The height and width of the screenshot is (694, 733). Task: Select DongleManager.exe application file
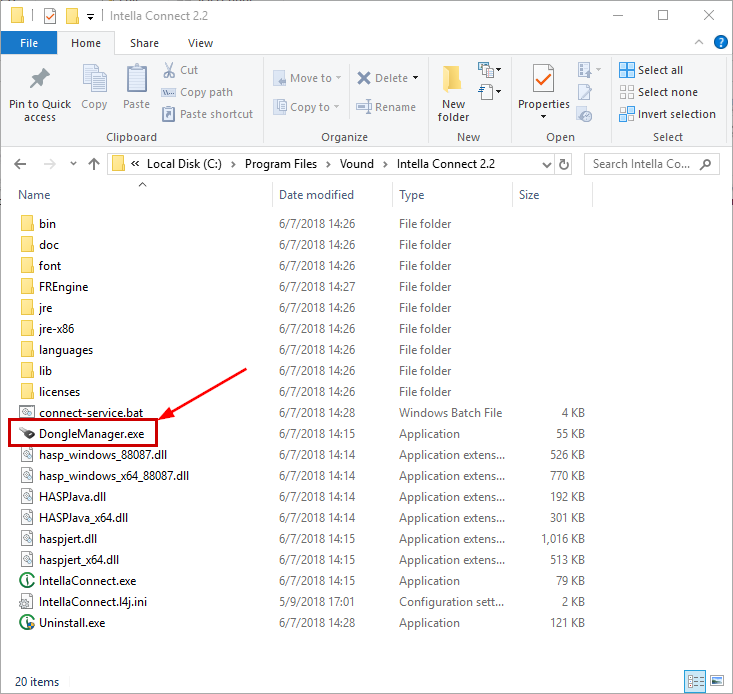(x=90, y=434)
